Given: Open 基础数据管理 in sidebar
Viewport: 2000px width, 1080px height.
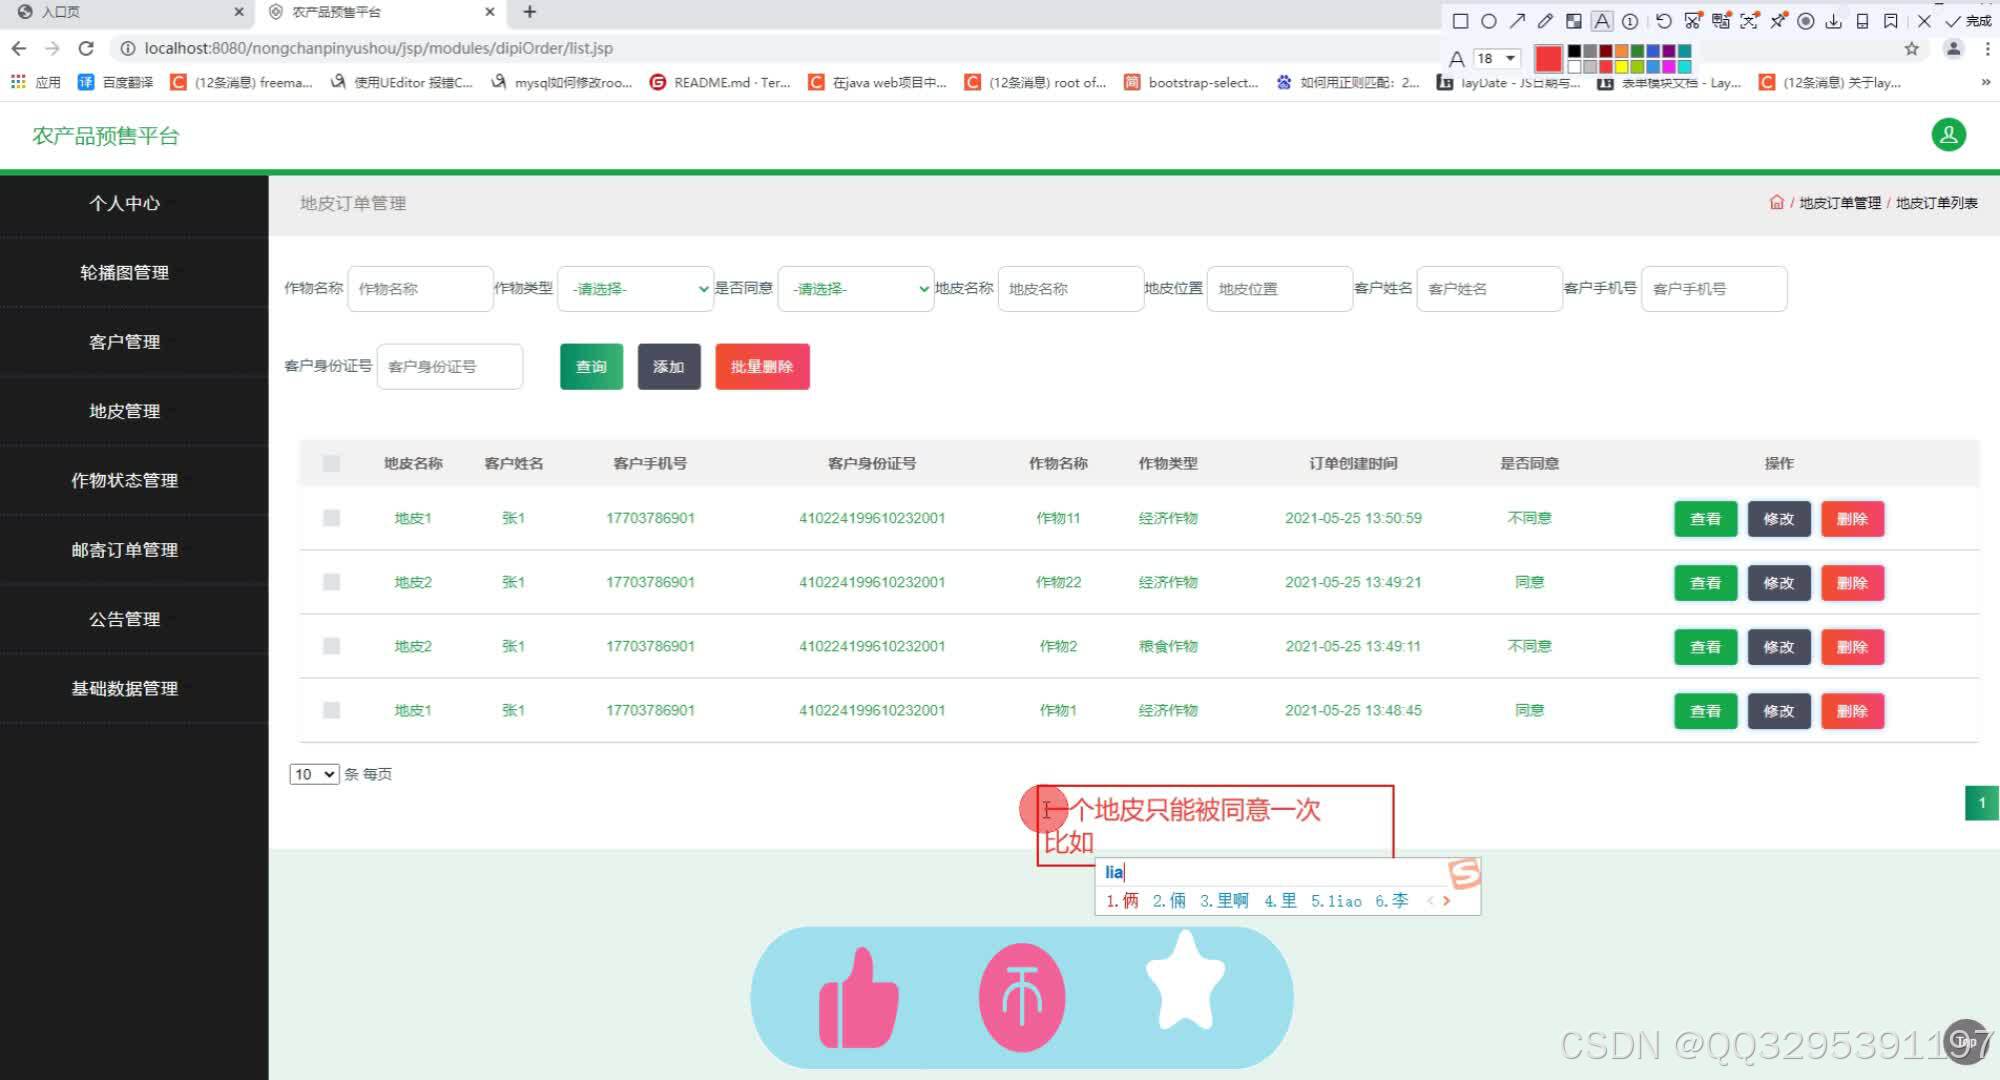Looking at the screenshot, I should coord(124,688).
